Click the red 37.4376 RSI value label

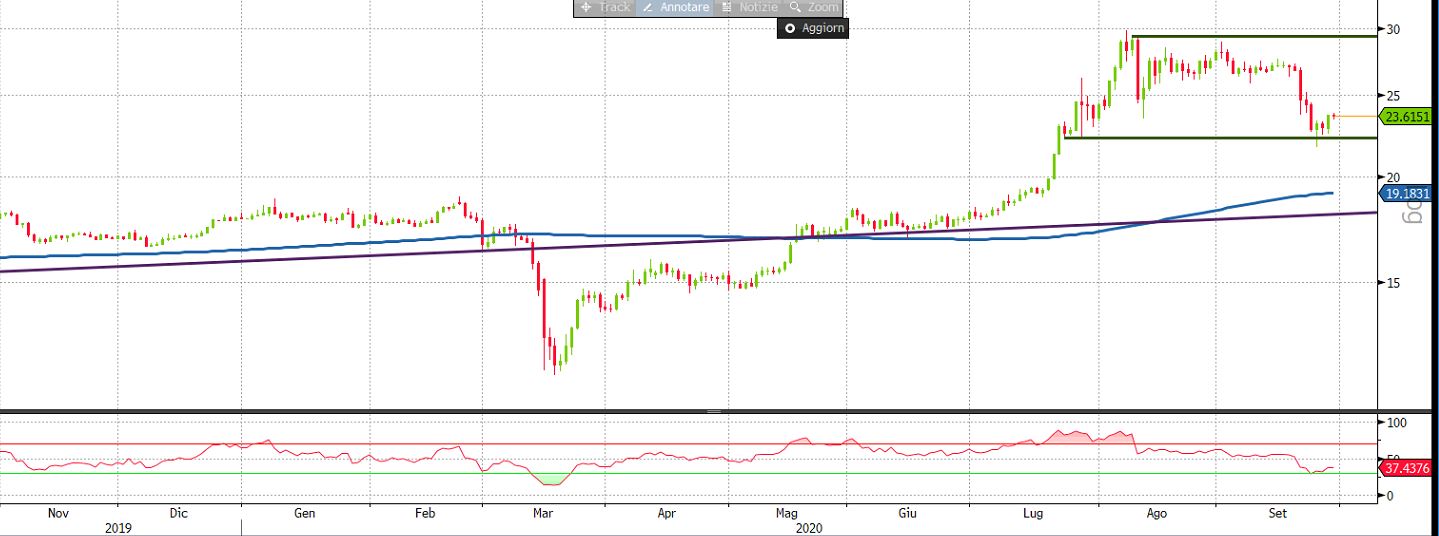1409,467
